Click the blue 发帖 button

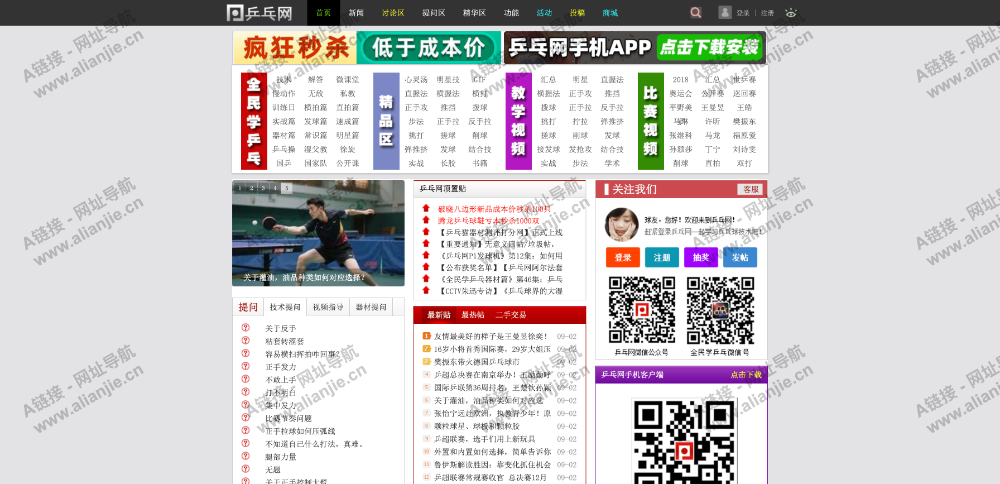click(740, 257)
